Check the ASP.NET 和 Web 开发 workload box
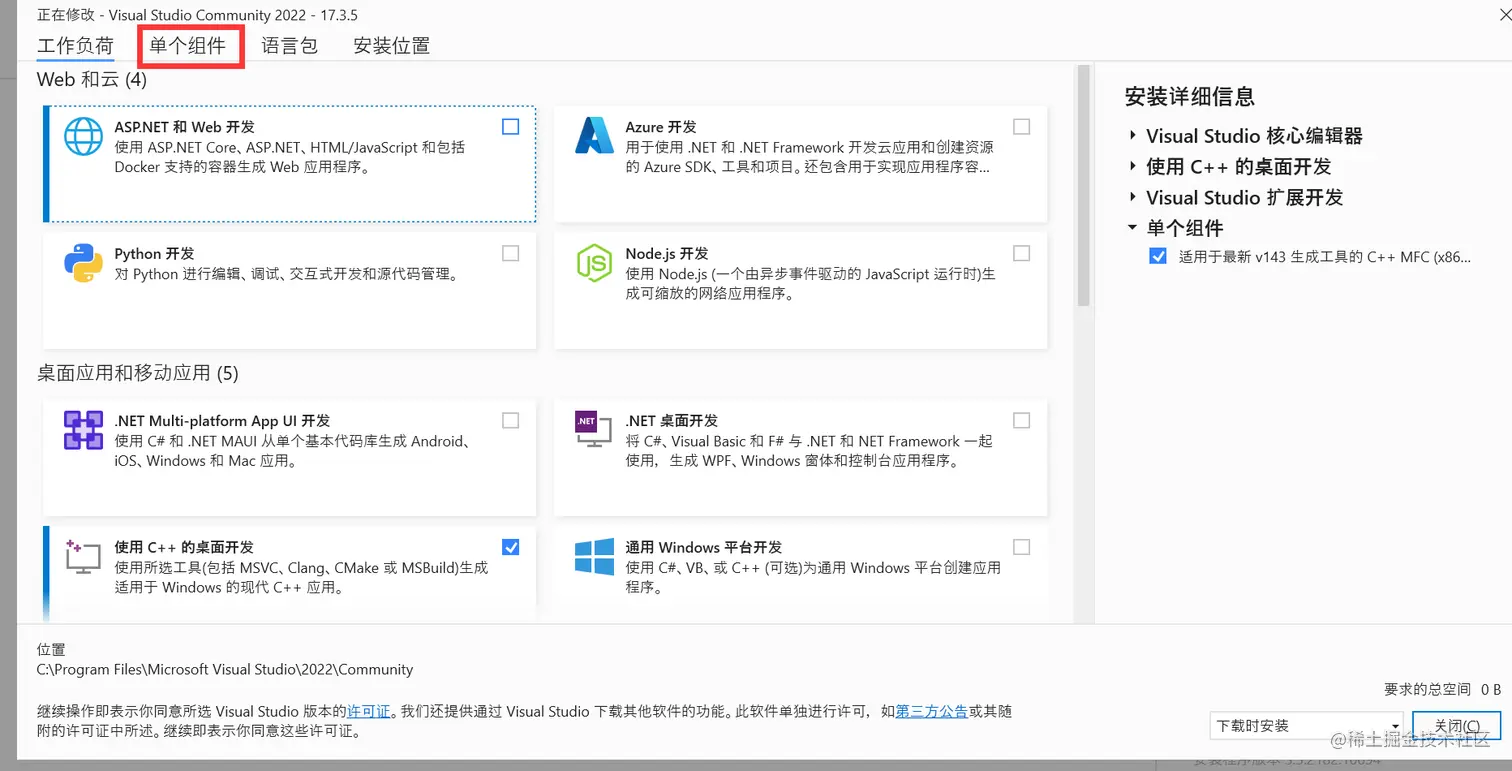1512x771 pixels. [x=511, y=127]
